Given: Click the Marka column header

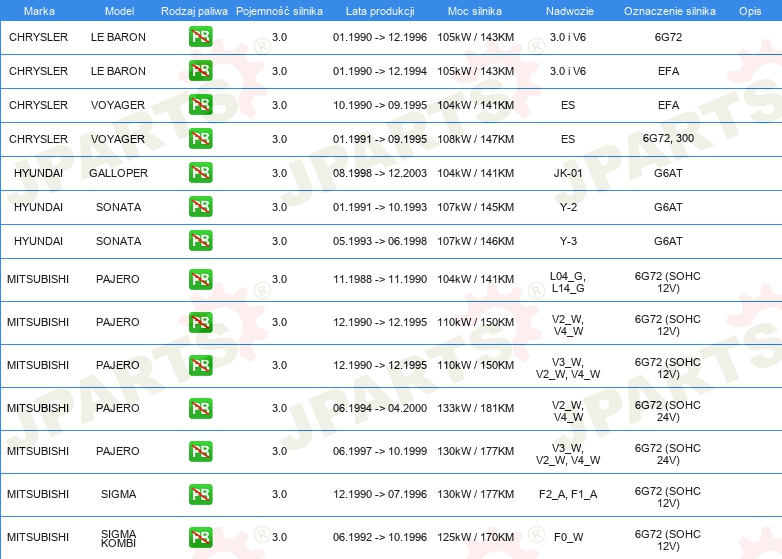Looking at the screenshot, I should point(38,10).
